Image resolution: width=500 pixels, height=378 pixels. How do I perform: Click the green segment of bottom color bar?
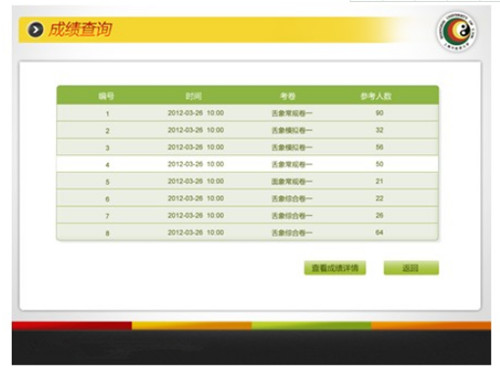311,326
